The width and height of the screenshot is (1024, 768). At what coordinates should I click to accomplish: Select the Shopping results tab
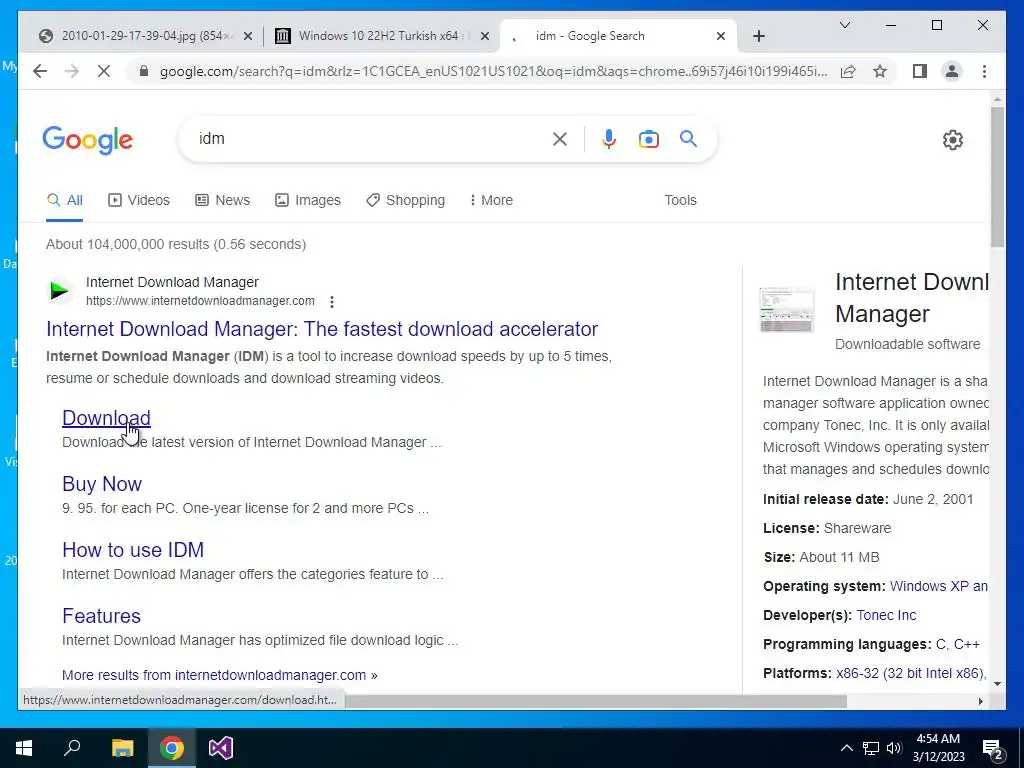pyautogui.click(x=406, y=200)
